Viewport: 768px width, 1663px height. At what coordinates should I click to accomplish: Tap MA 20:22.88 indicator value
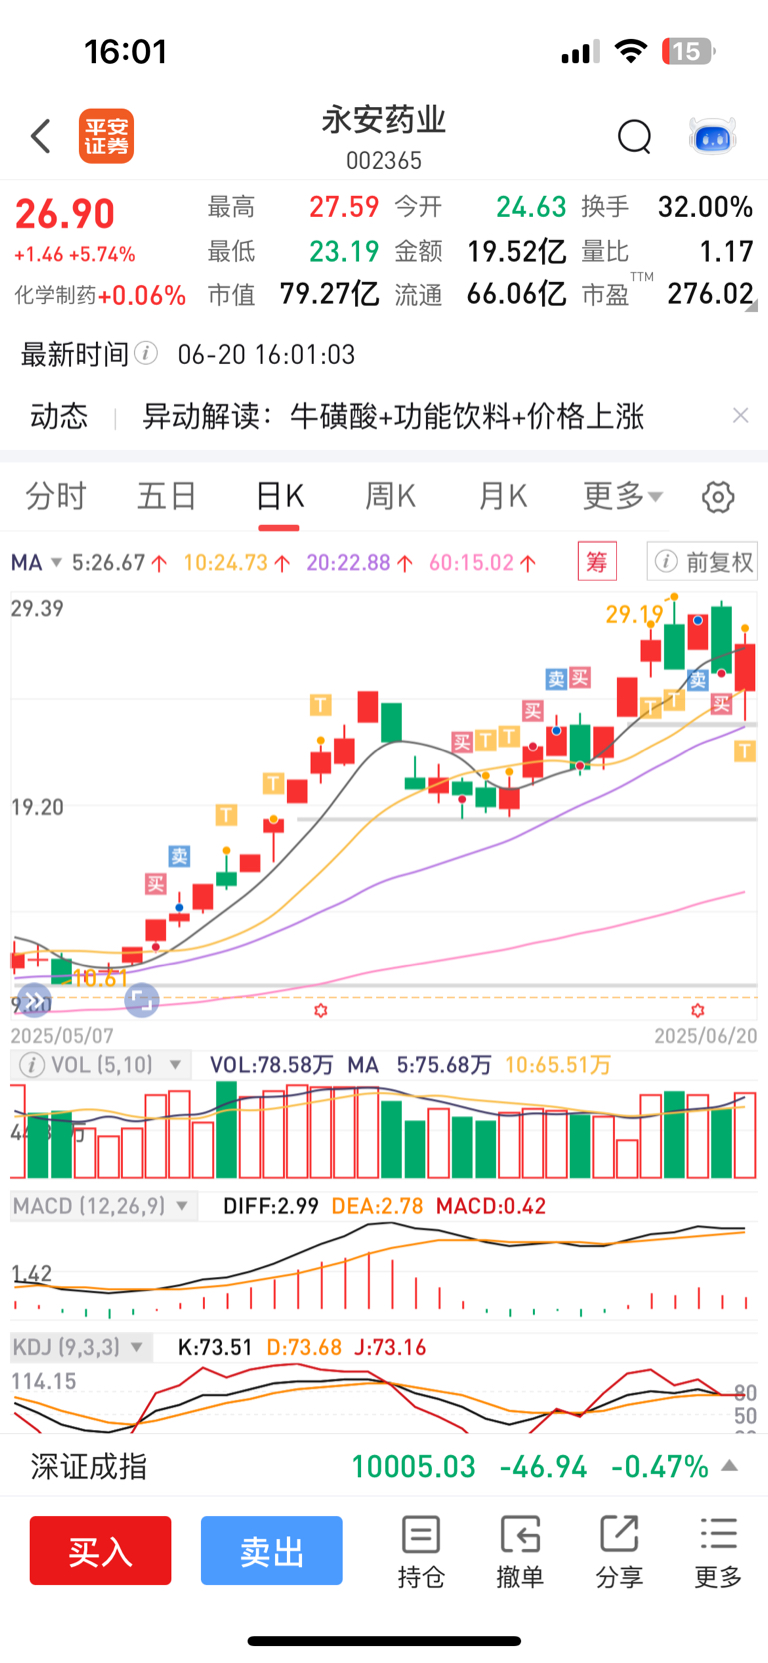[360, 563]
